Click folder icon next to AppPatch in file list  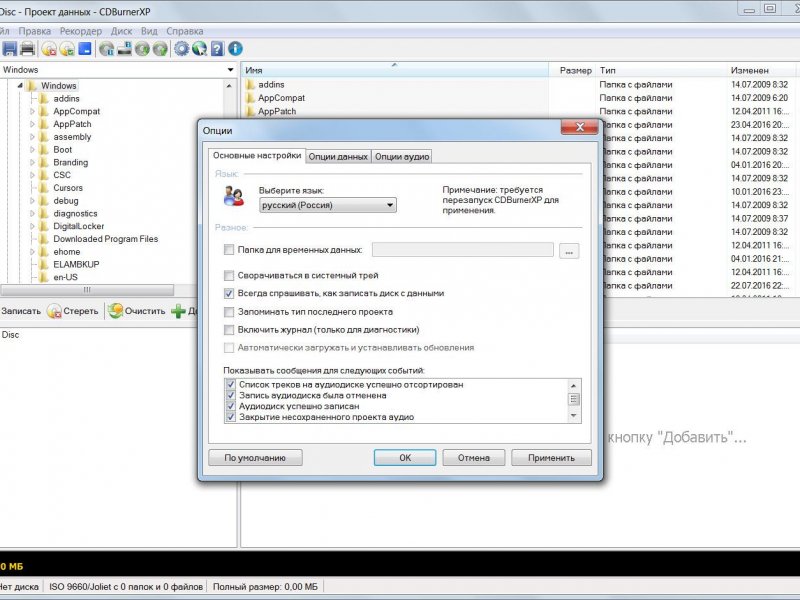(x=250, y=111)
